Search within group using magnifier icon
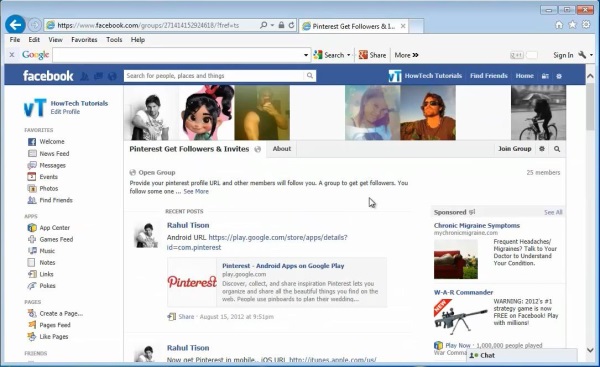 click(557, 149)
